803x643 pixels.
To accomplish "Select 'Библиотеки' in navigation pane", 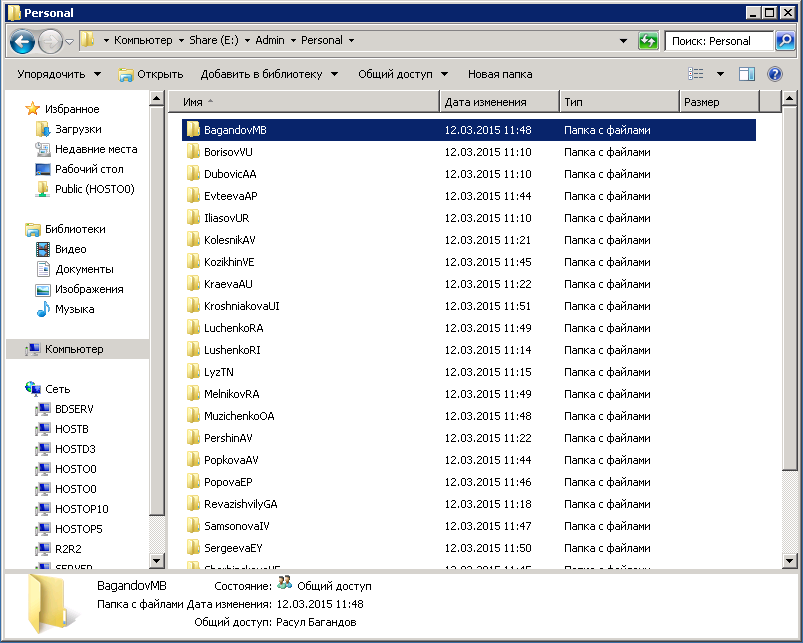I will point(75,229).
